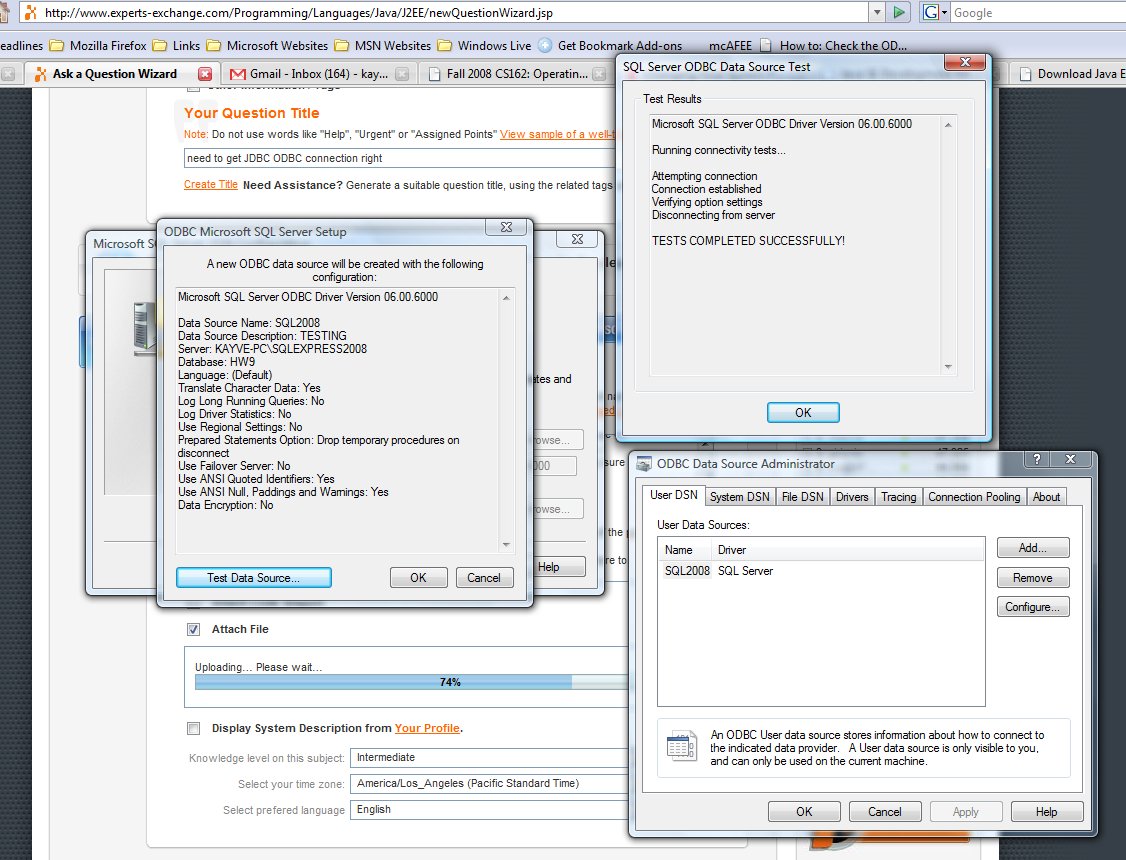This screenshot has height=860, width=1126.
Task: Click the Gmail envelope tab icon
Action: [x=237, y=73]
